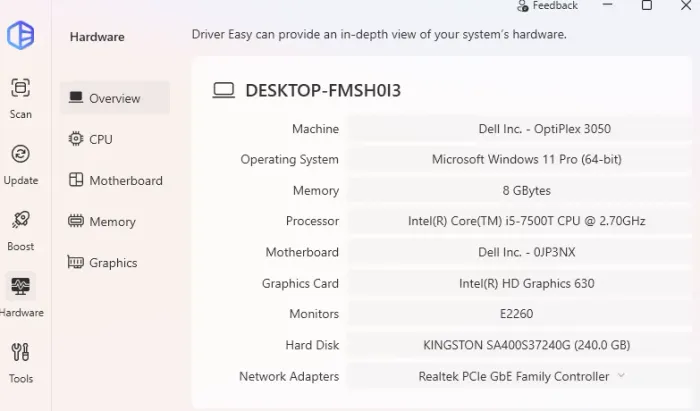This screenshot has width=700, height=411.
Task: Click Realtek PCIe GbE Family Controller value
Action: click(514, 376)
